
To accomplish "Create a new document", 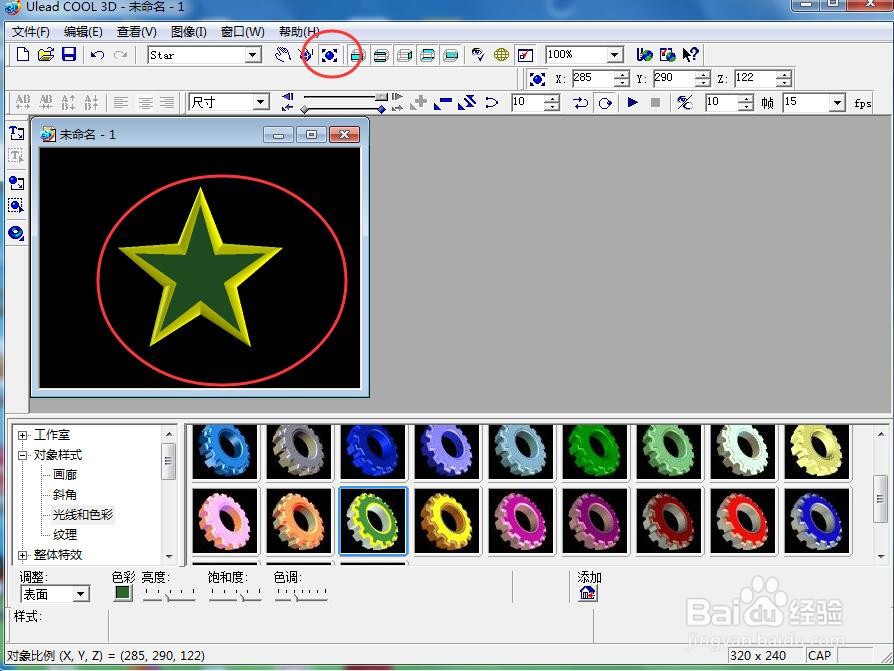I will coord(23,55).
